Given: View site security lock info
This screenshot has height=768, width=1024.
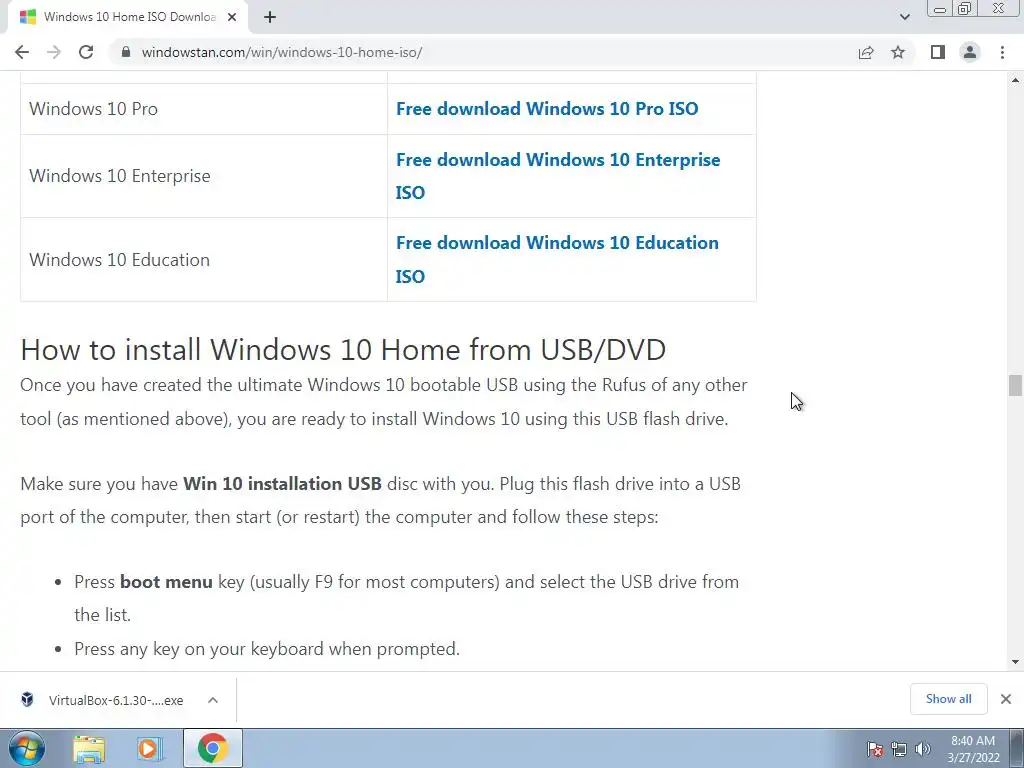Looking at the screenshot, I should (x=125, y=52).
